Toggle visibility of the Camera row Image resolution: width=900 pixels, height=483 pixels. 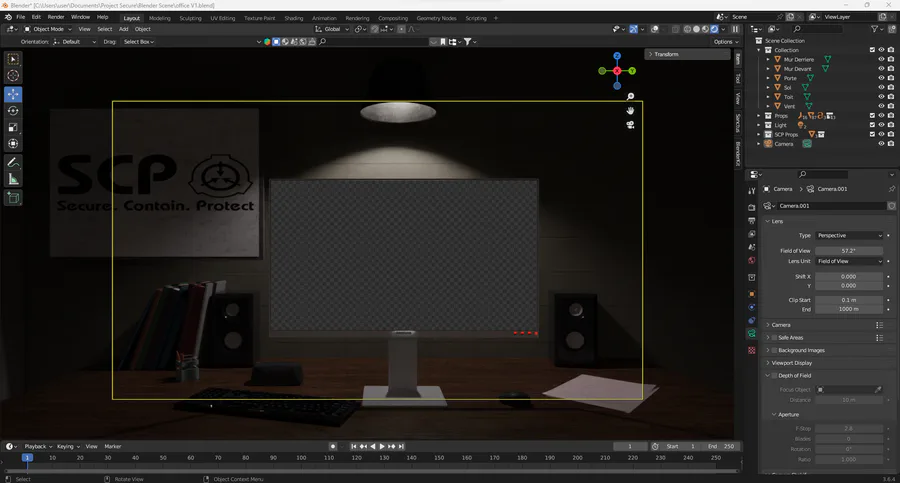click(882, 144)
